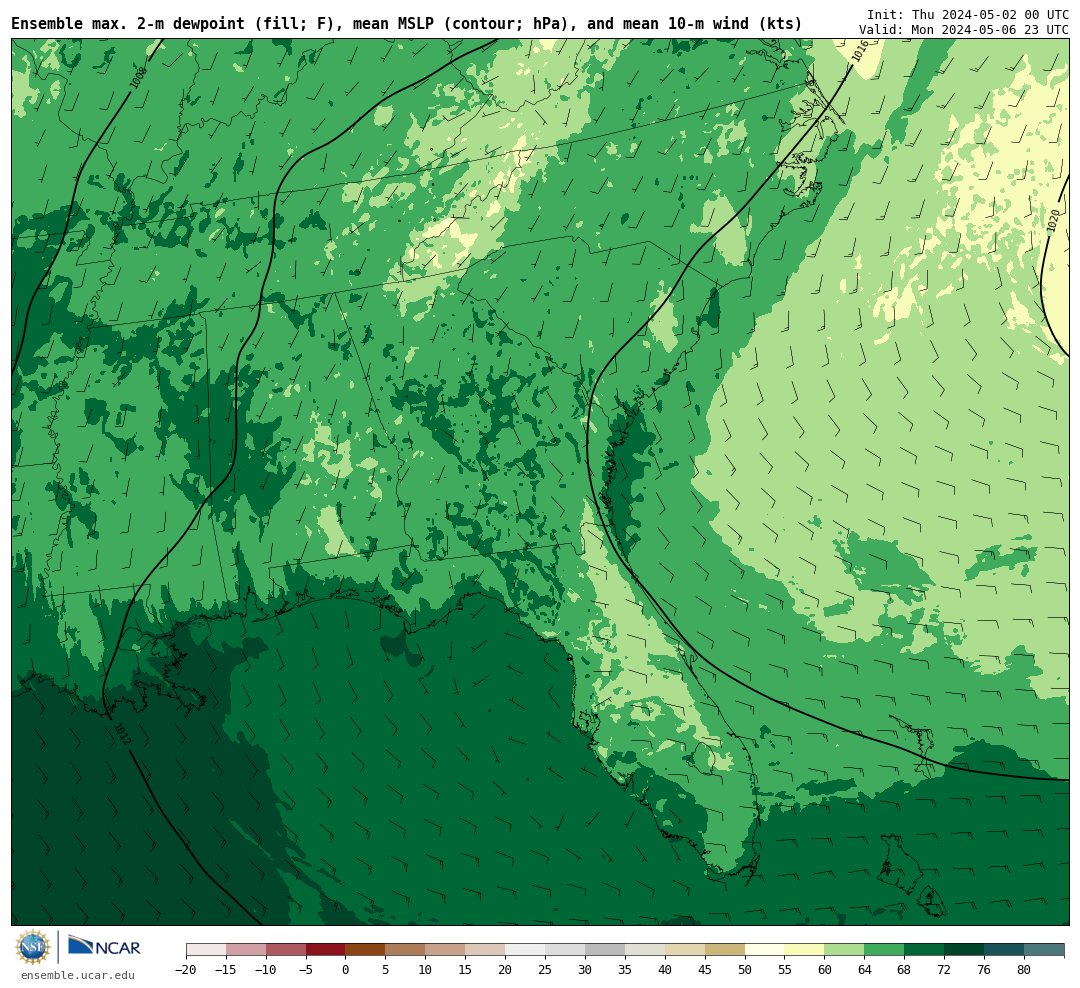
Task: Click the 76 colorbar tick label
Action: 985,969
